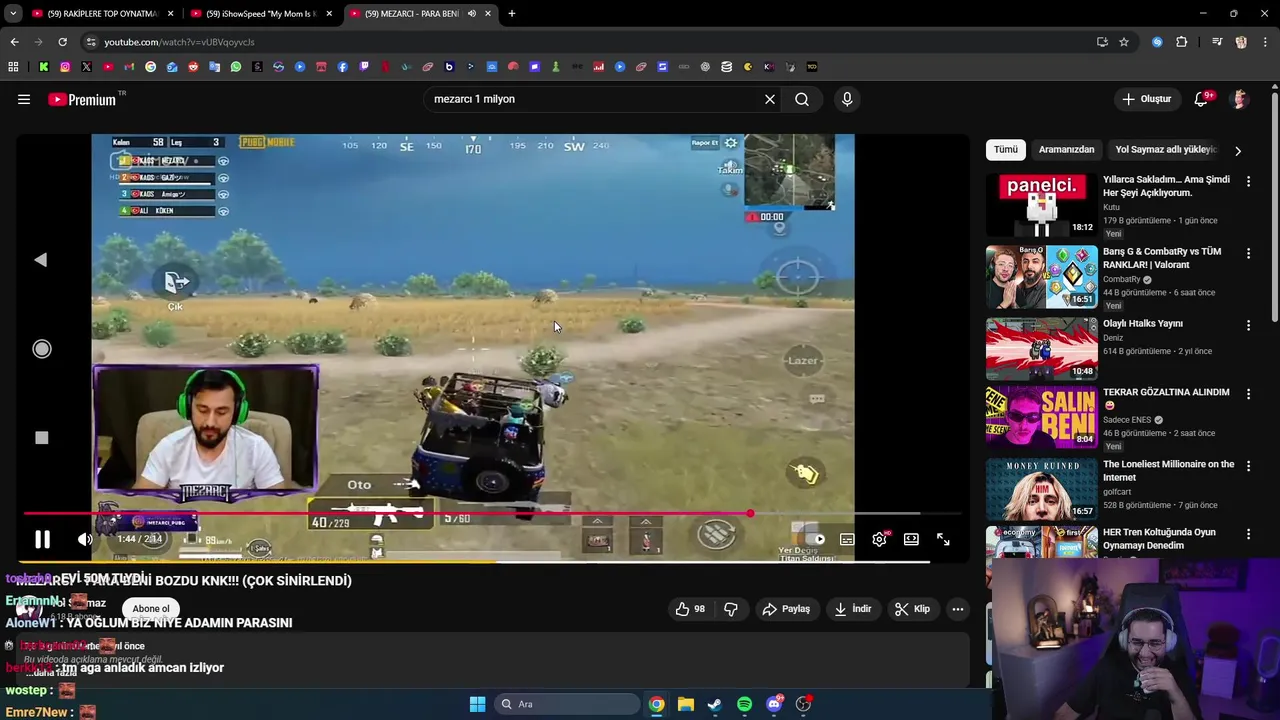Click 'Oluştur' create button
Screen dimensions: 1280x720
pyautogui.click(x=1146, y=99)
